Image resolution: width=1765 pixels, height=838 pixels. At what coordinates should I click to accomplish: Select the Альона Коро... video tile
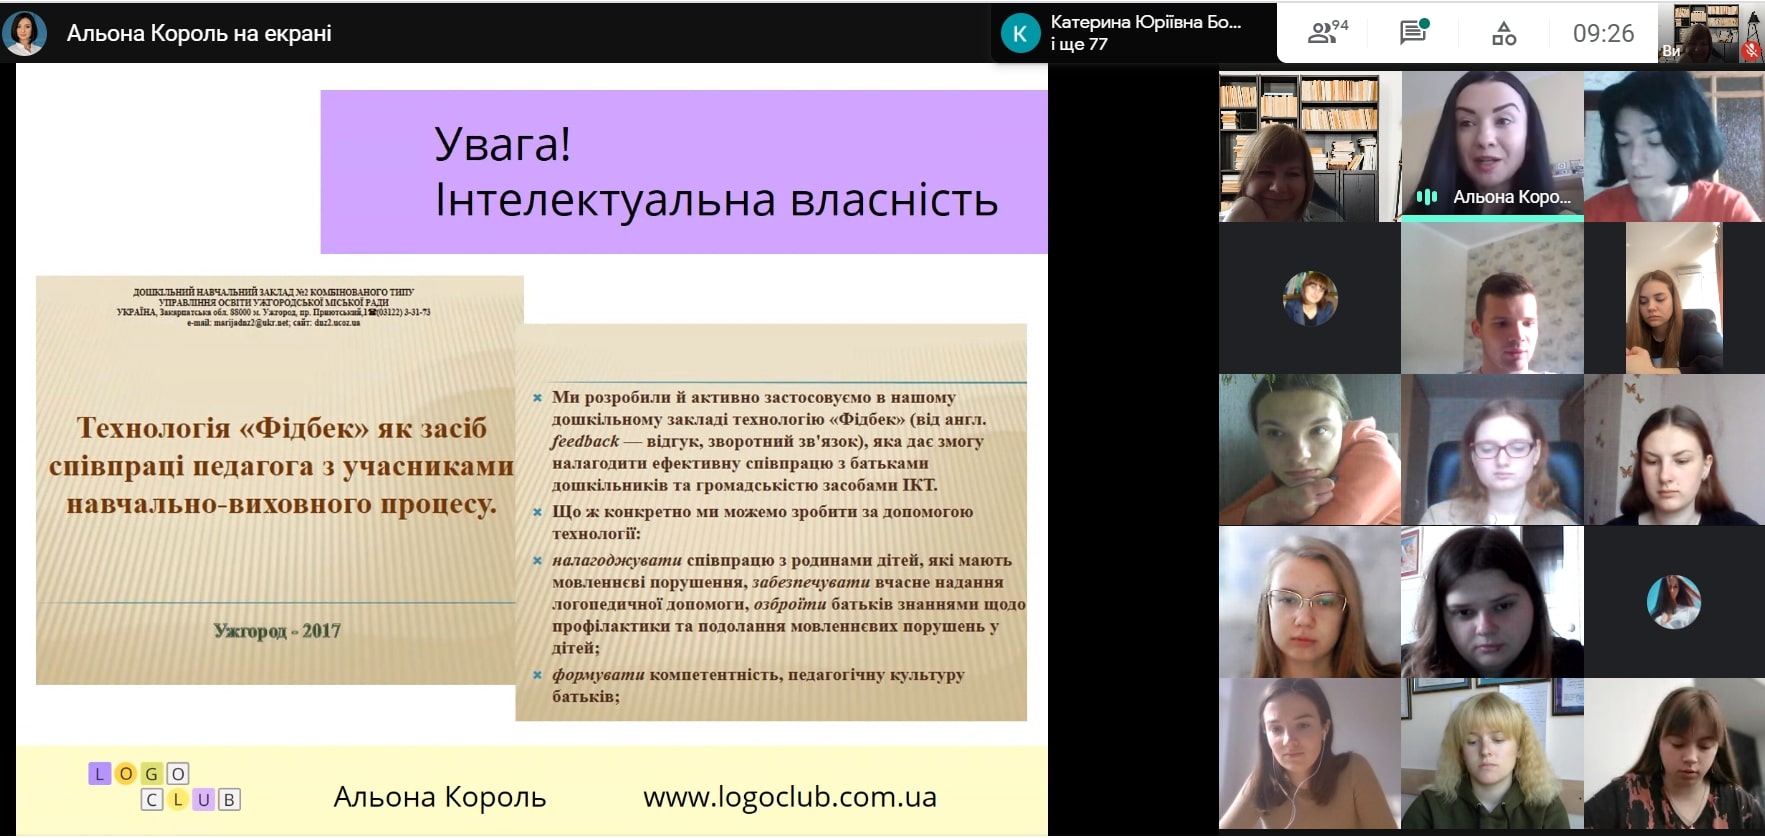[x=1492, y=146]
